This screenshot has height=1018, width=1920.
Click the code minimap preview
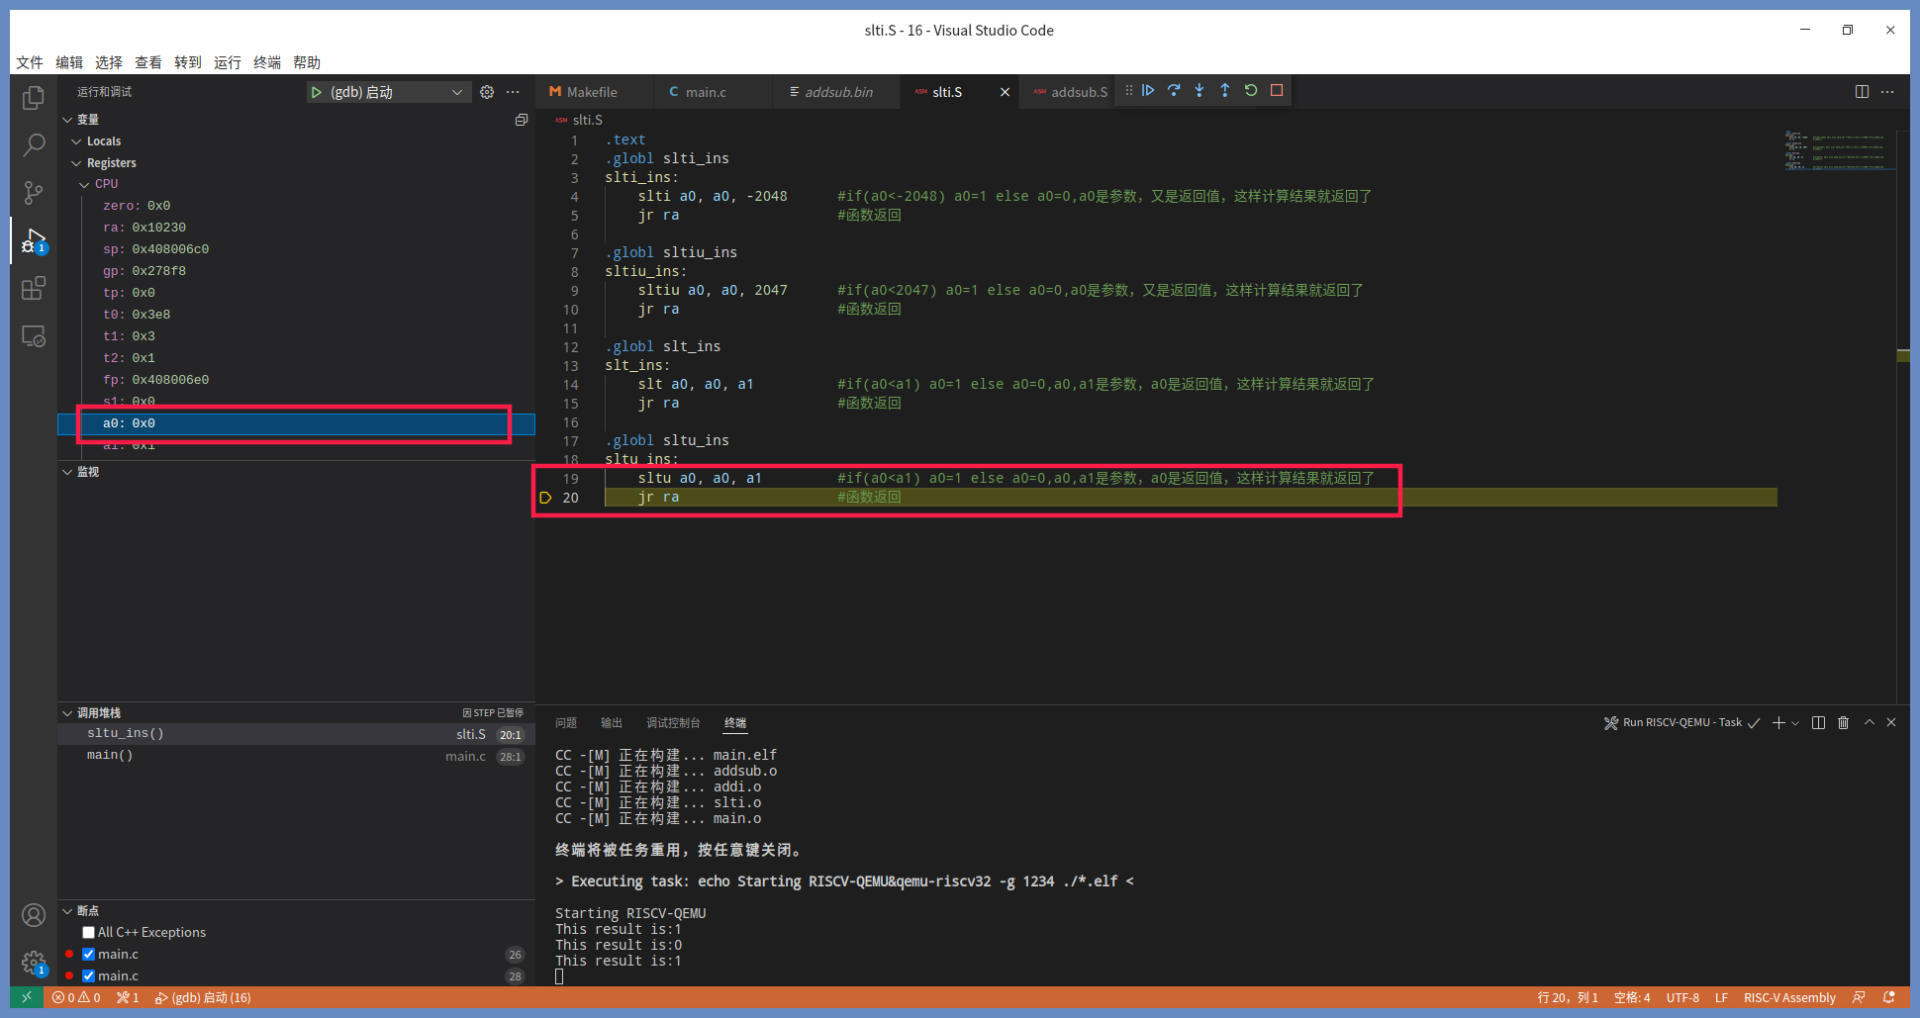point(1838,150)
